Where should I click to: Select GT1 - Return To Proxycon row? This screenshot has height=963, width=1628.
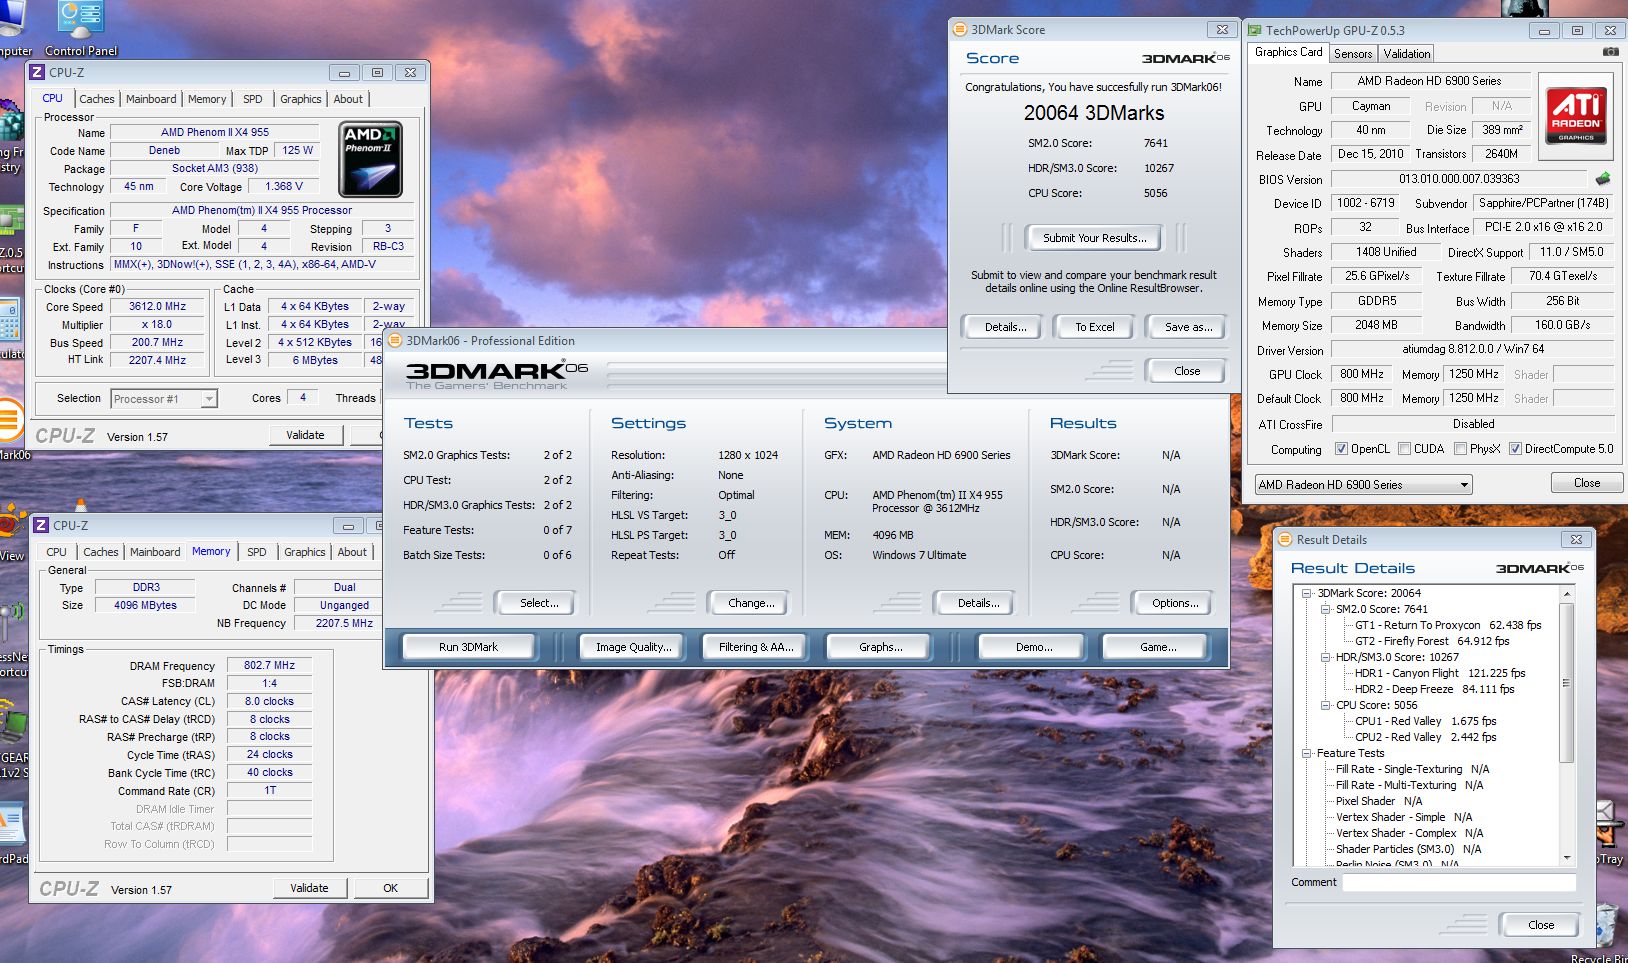1448,625
